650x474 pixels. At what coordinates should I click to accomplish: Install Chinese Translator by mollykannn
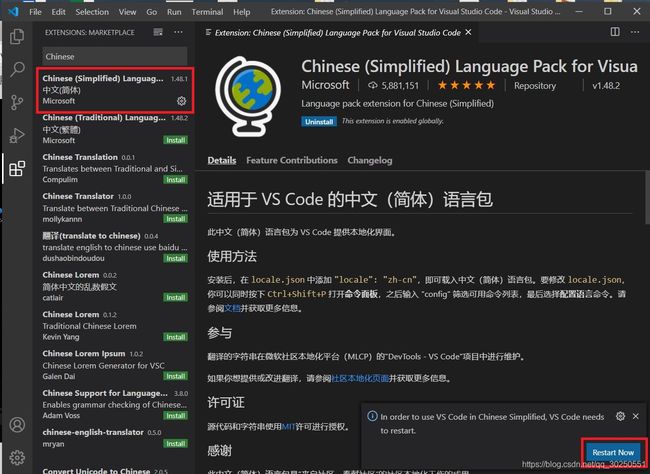coord(175,219)
